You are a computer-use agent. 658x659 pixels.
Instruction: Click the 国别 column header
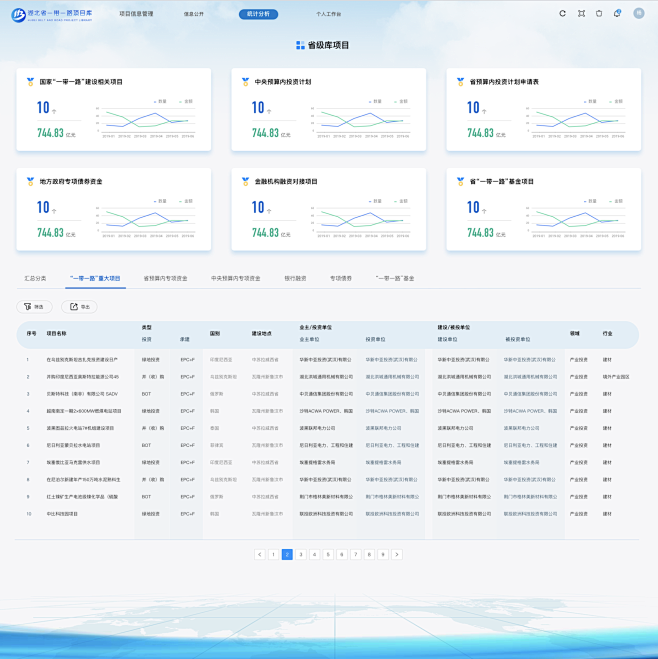[x=215, y=333]
